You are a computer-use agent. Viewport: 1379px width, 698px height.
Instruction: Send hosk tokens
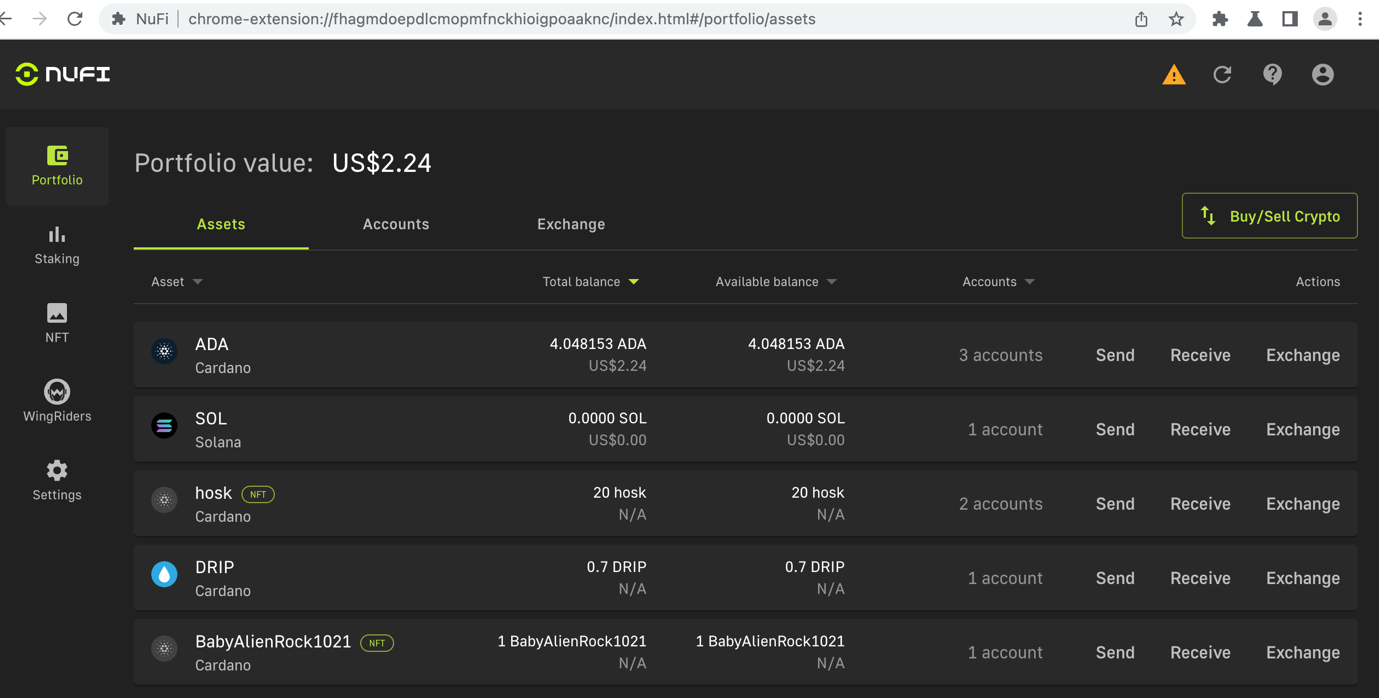click(x=1115, y=504)
